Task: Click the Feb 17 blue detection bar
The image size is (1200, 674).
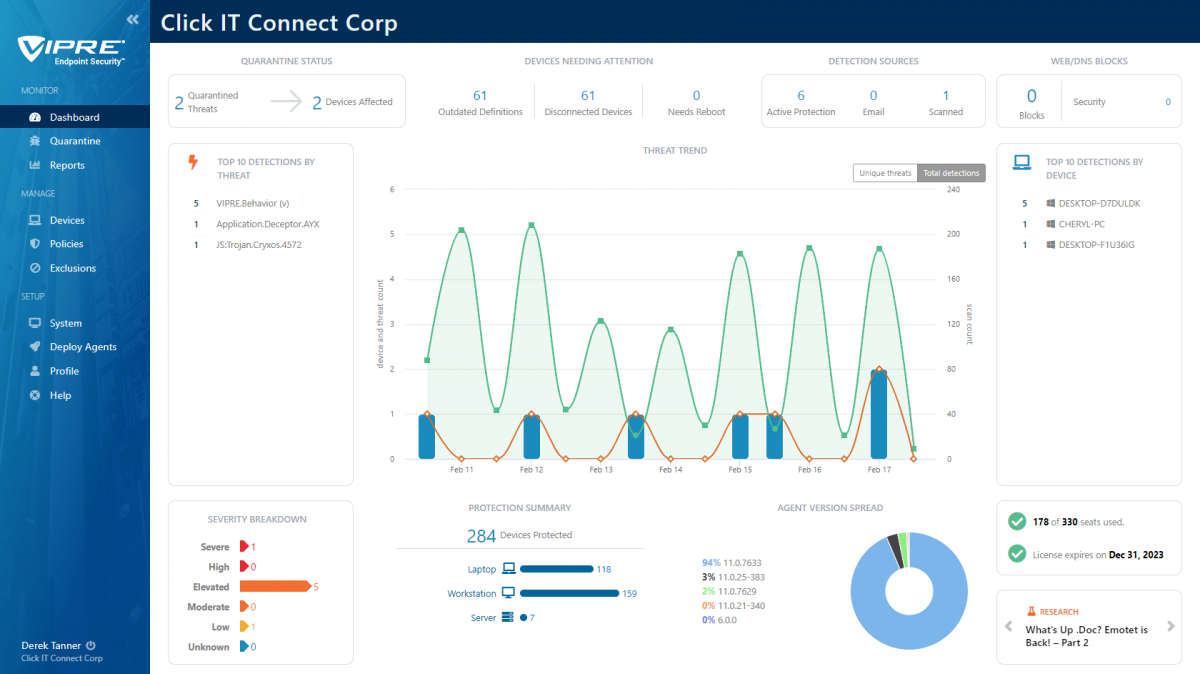Action: 878,414
